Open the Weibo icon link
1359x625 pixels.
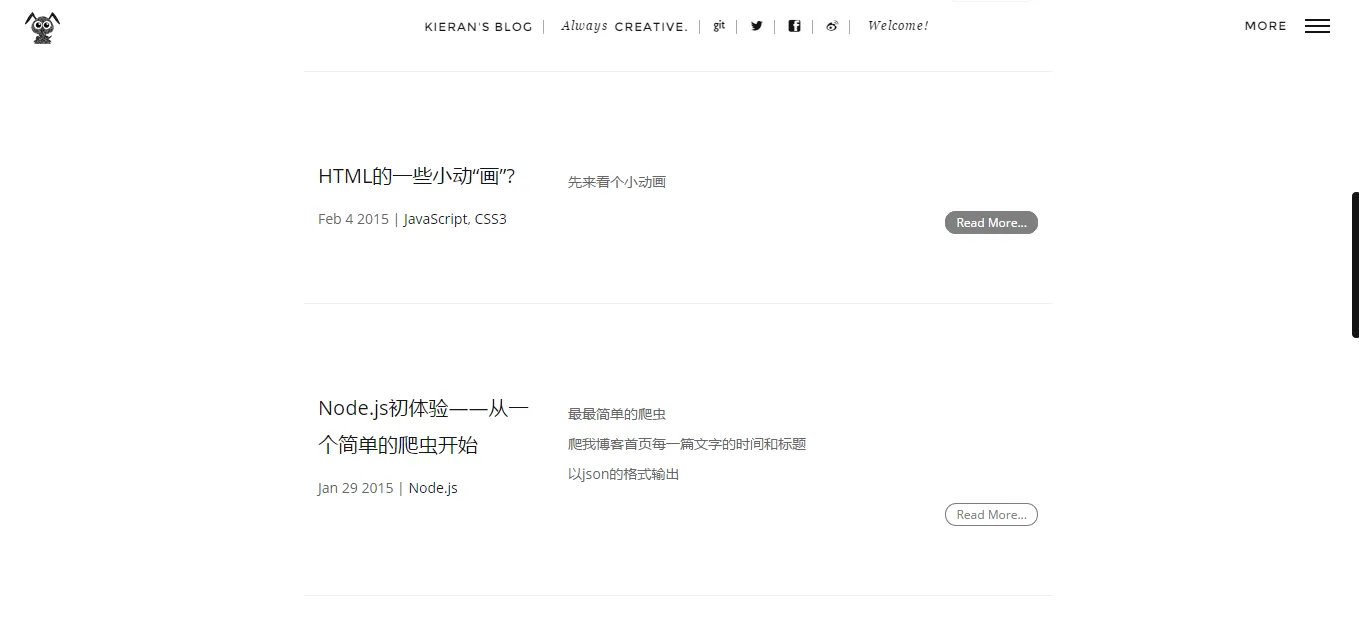(x=831, y=26)
